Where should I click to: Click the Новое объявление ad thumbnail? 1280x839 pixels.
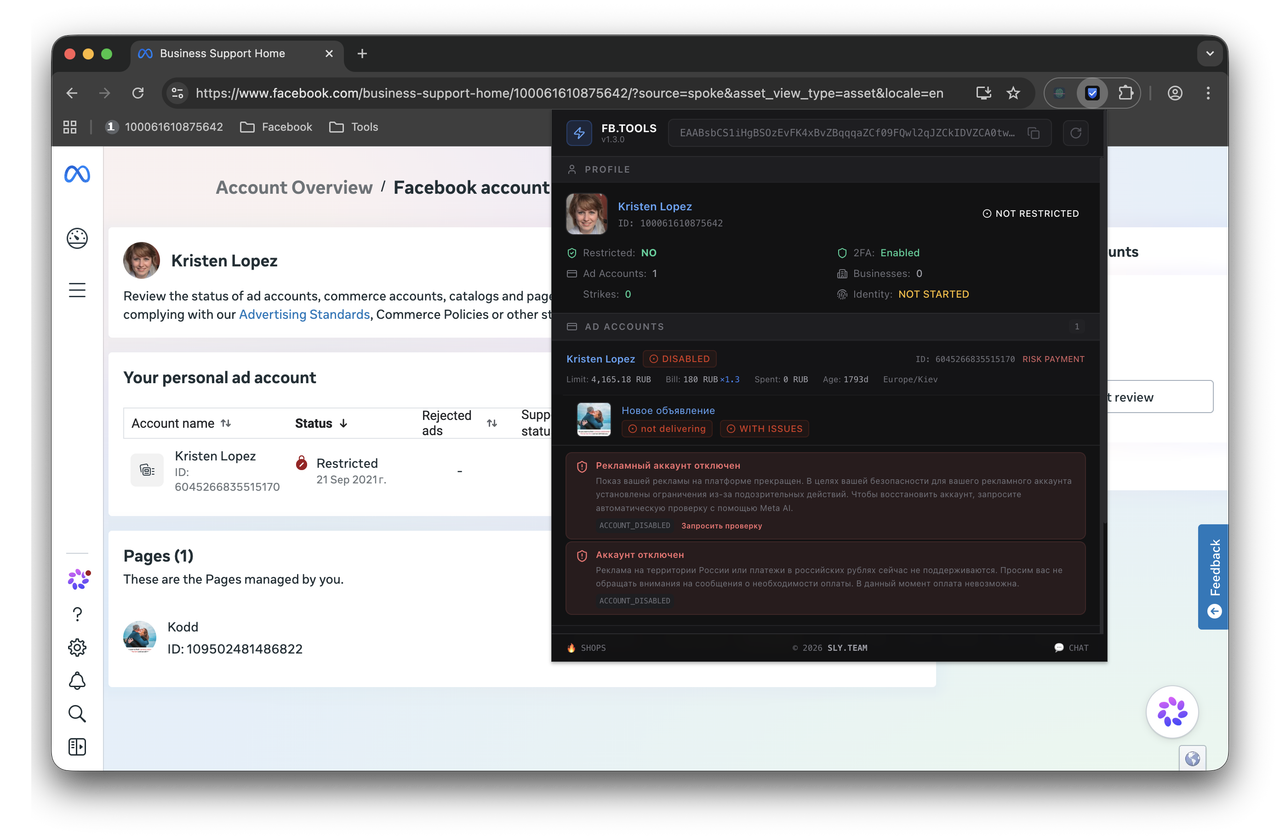tap(594, 419)
